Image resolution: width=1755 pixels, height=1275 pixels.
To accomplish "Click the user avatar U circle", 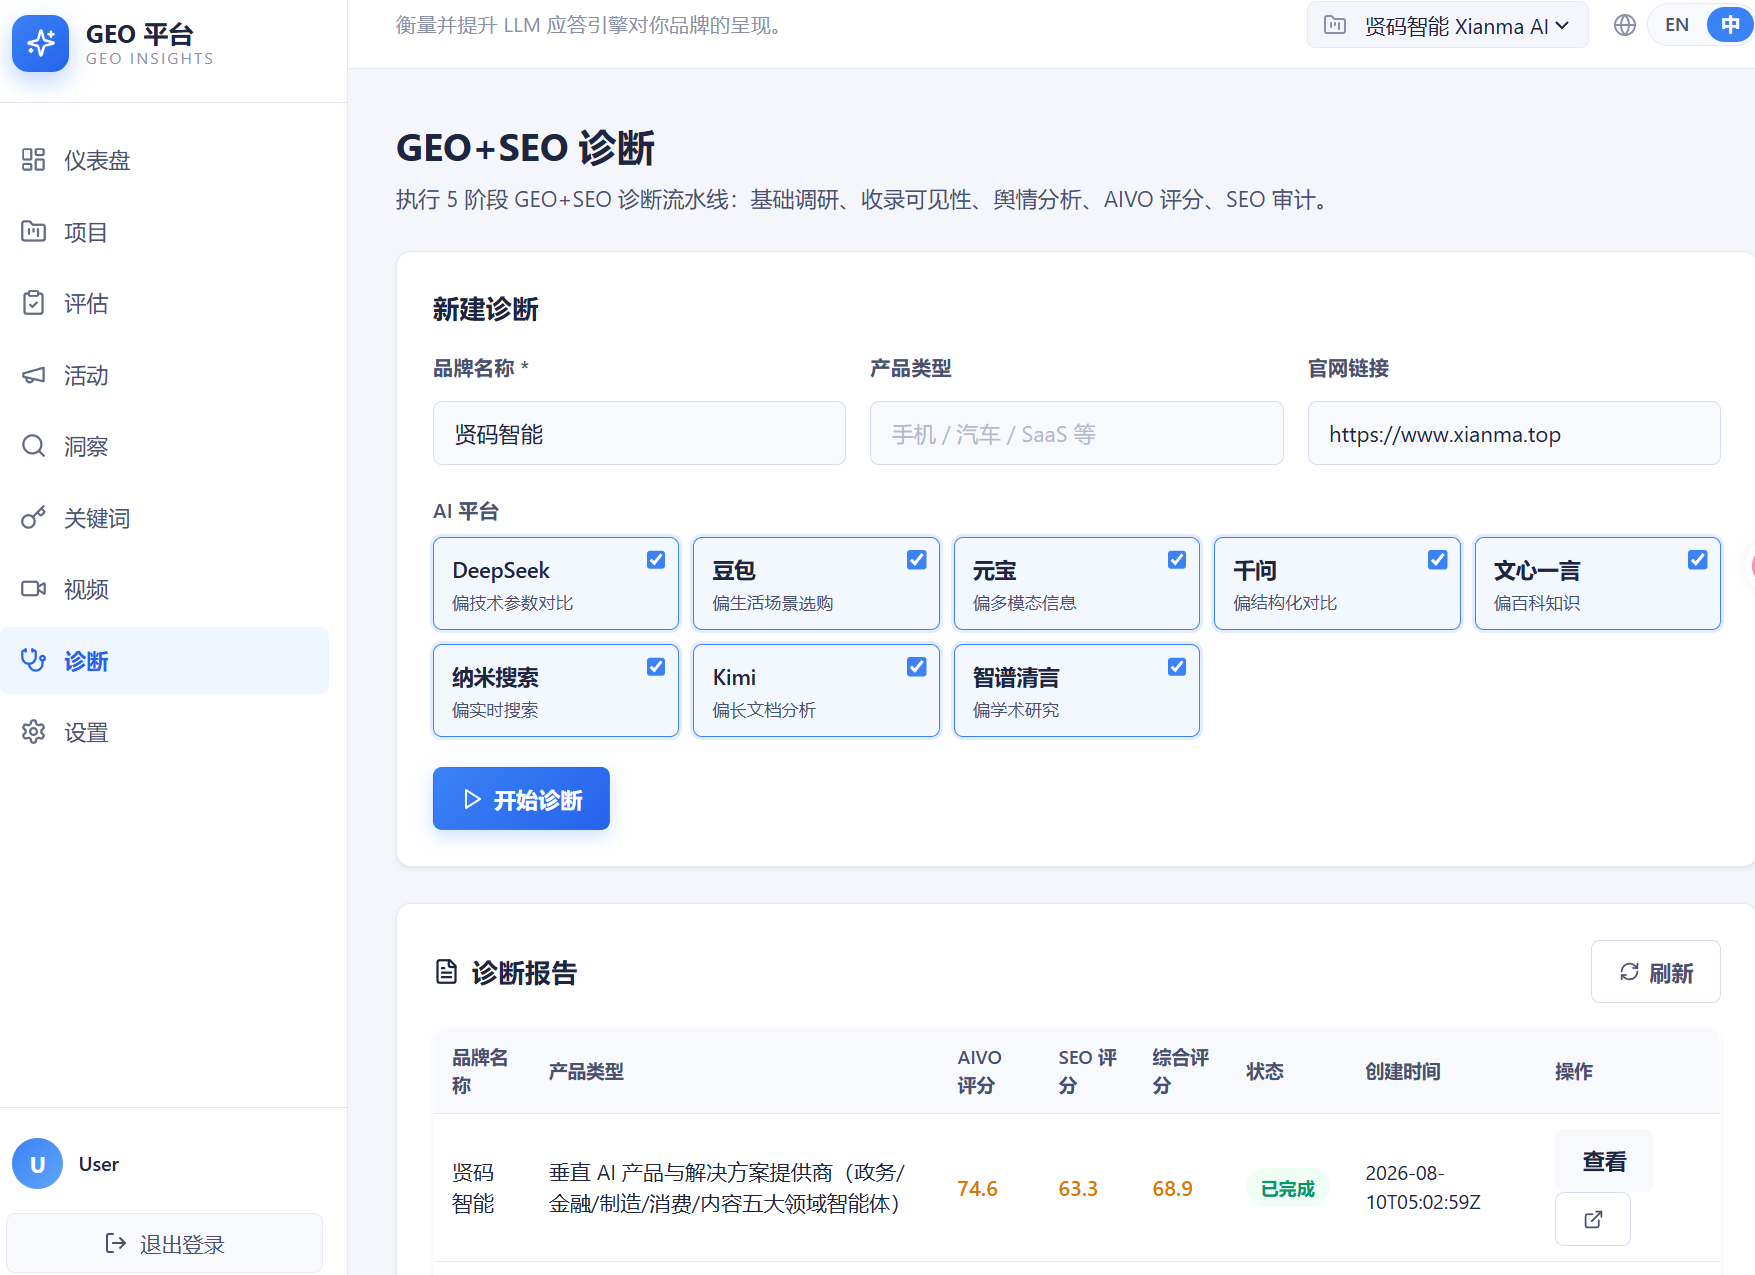I will 37,1164.
